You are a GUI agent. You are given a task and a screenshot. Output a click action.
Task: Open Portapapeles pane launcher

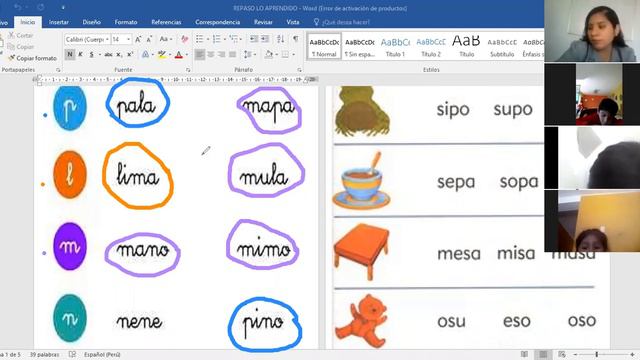58,70
